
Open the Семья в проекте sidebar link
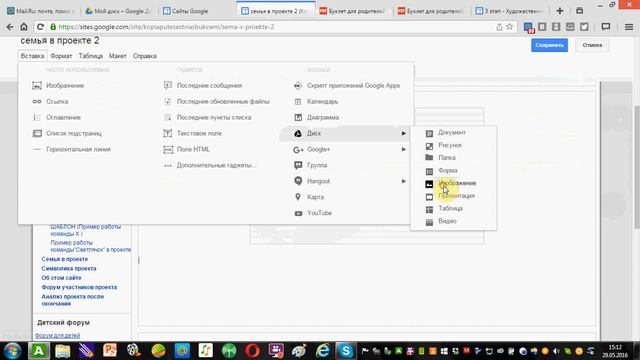point(64,259)
